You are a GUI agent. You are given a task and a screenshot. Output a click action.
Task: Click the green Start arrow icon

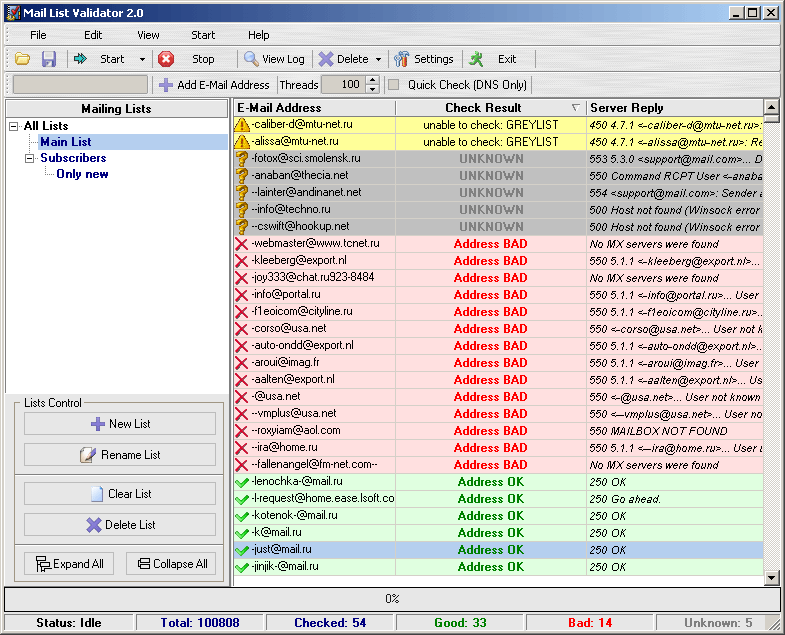80,59
